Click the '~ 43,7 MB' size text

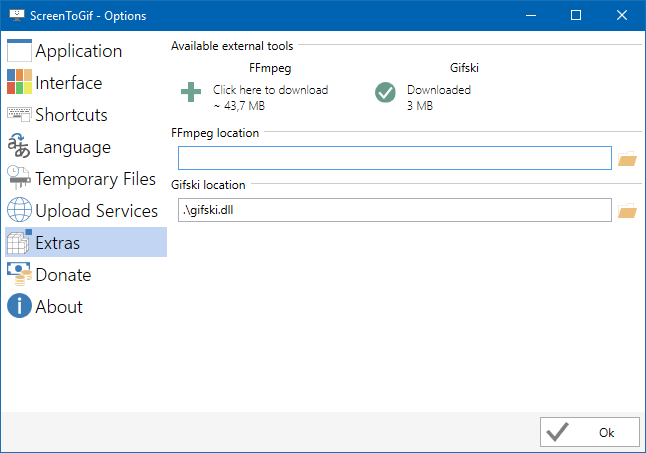pyautogui.click(x=239, y=106)
